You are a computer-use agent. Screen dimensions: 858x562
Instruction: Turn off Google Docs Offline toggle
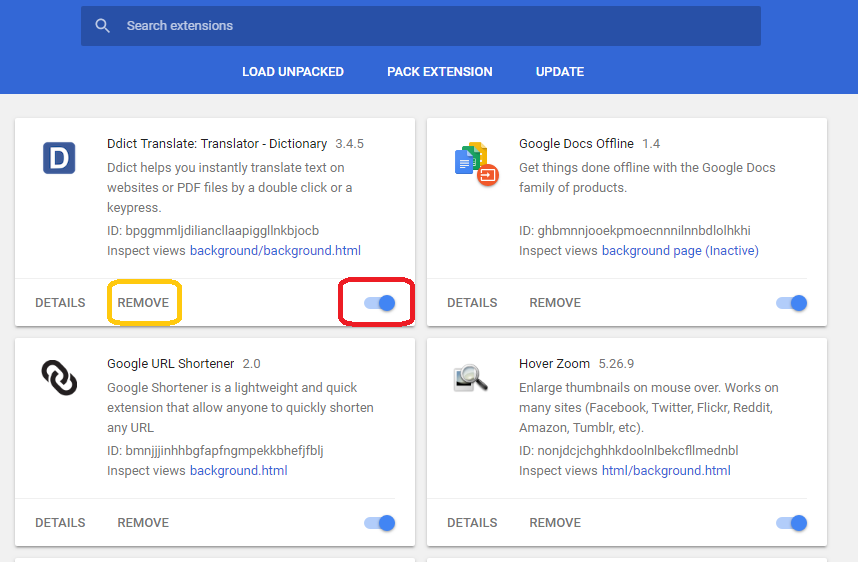[791, 303]
